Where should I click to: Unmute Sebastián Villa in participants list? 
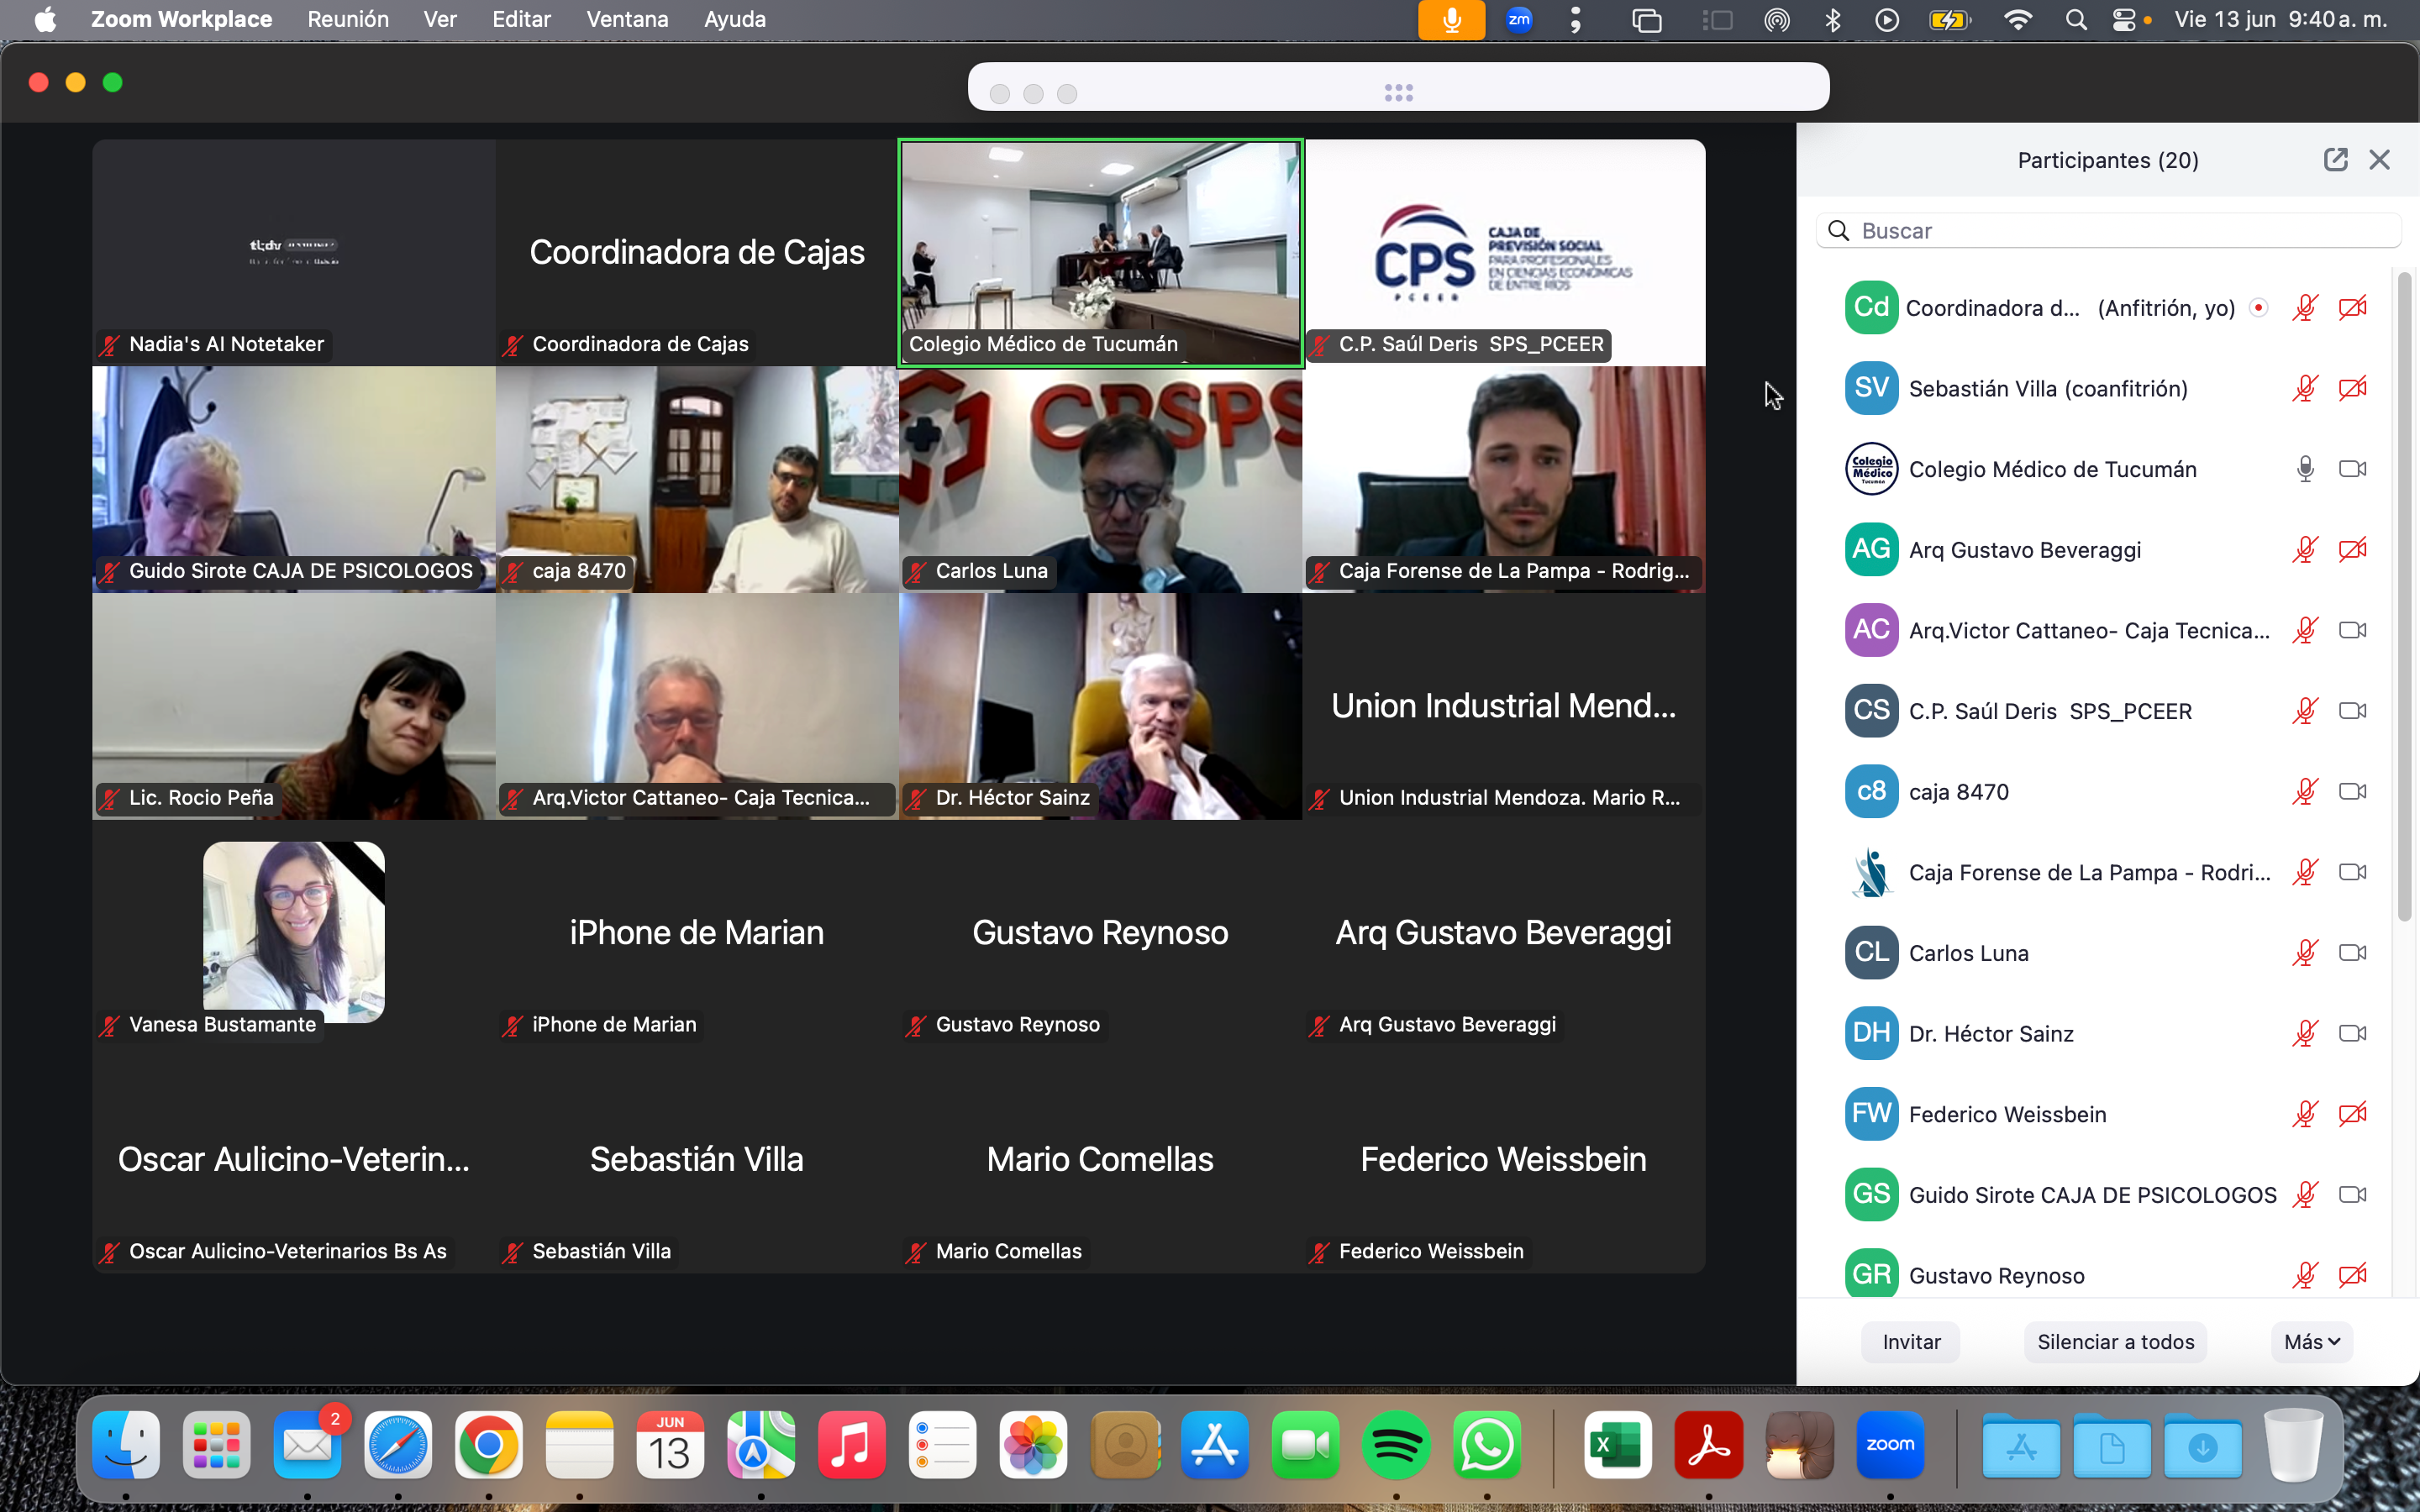point(2305,388)
